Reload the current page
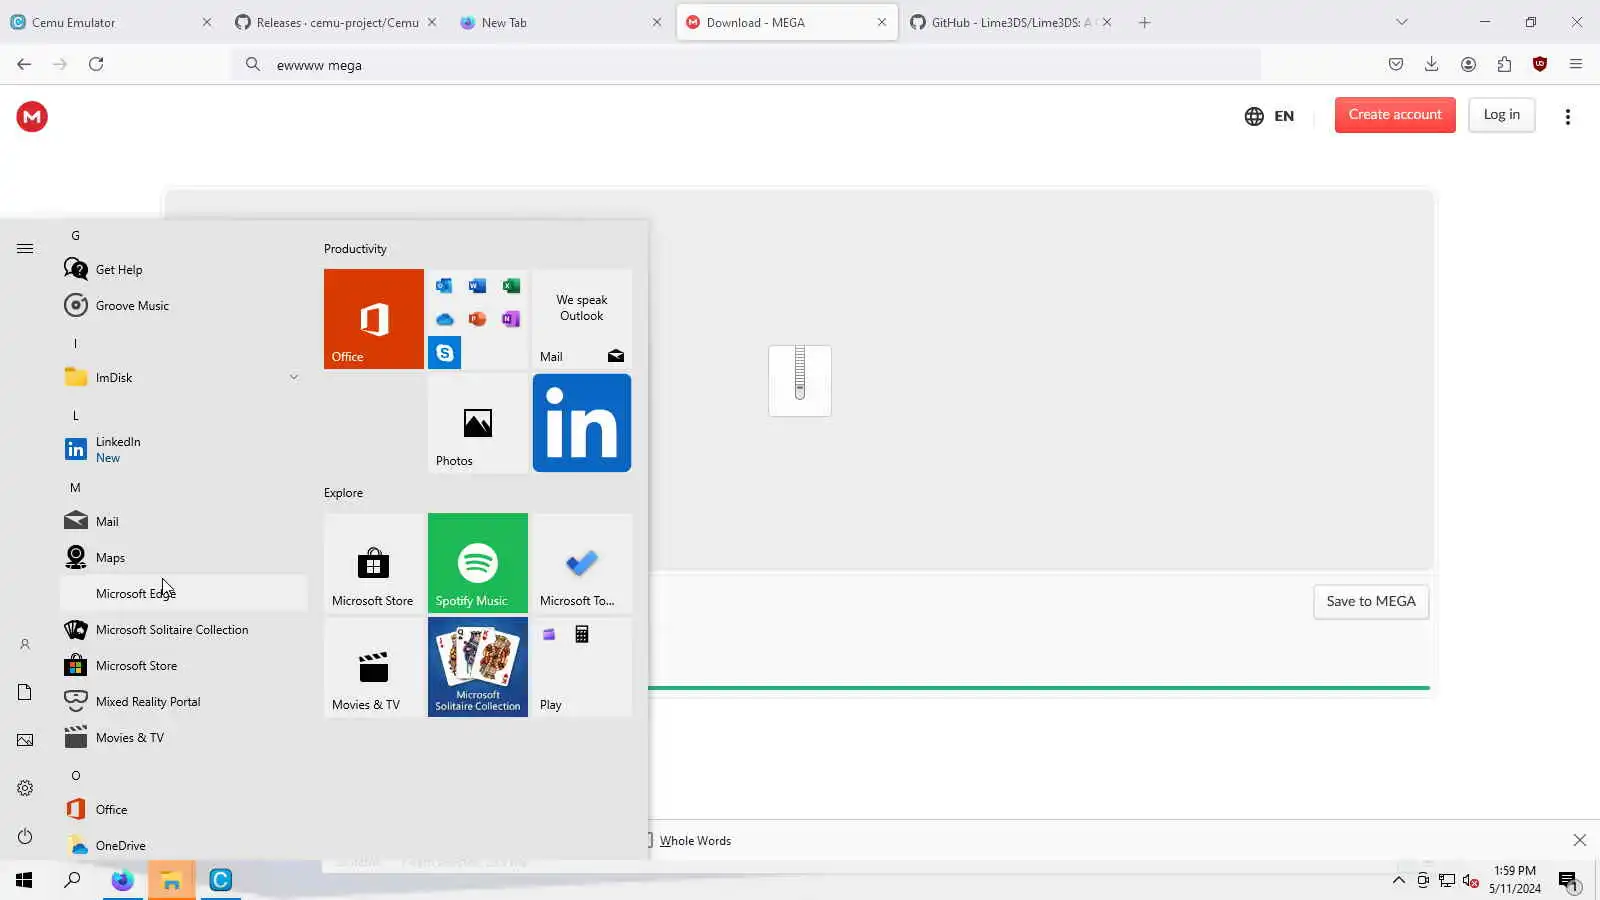1600x900 pixels. [96, 64]
